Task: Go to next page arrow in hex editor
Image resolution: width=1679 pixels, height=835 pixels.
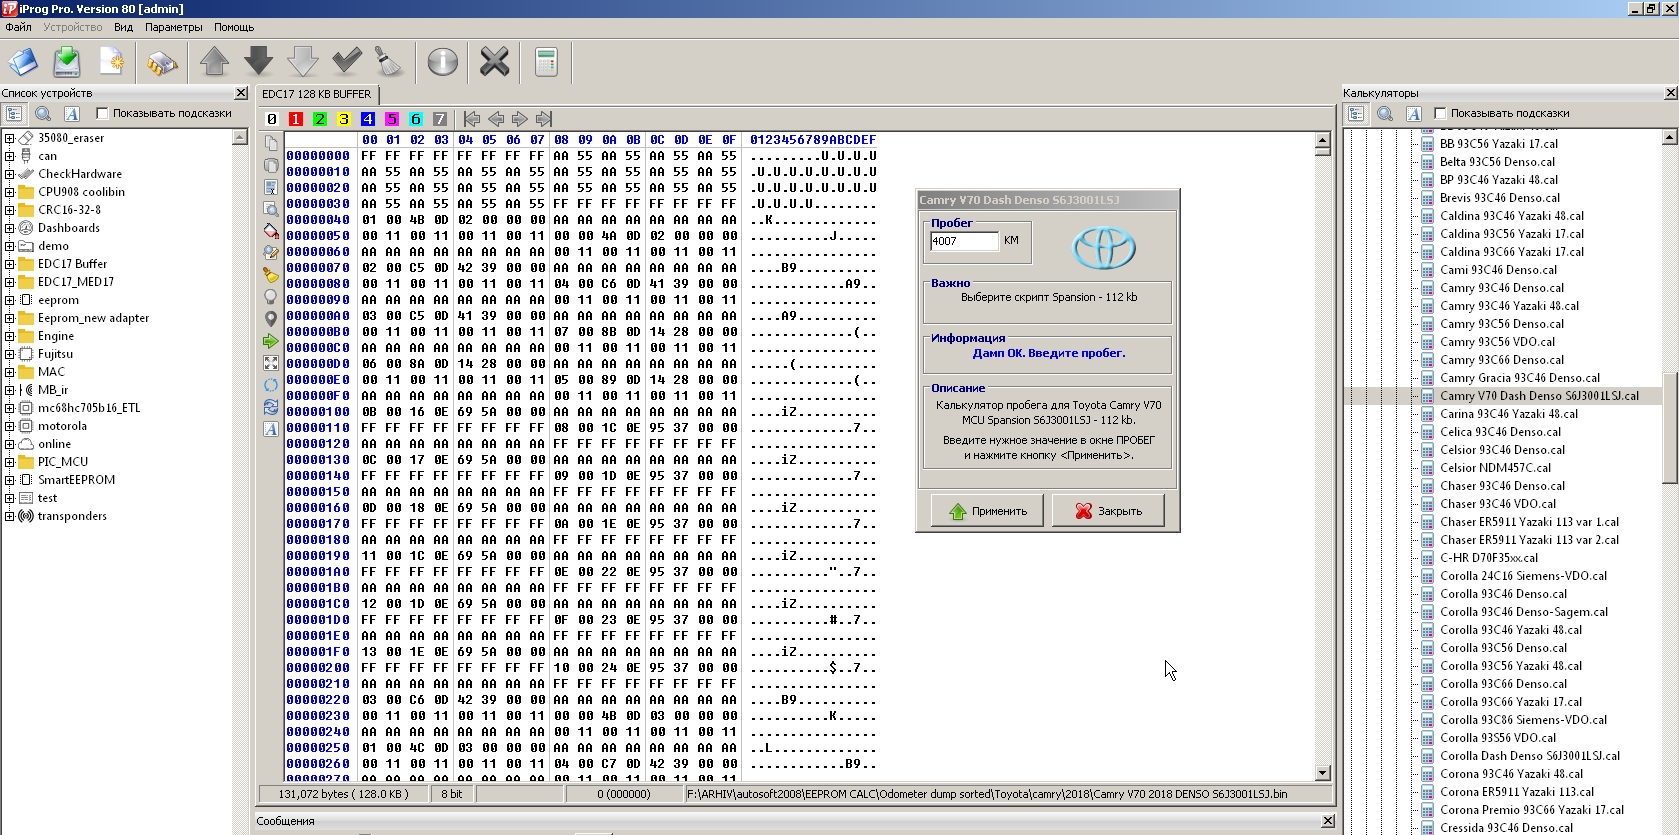Action: [x=520, y=119]
